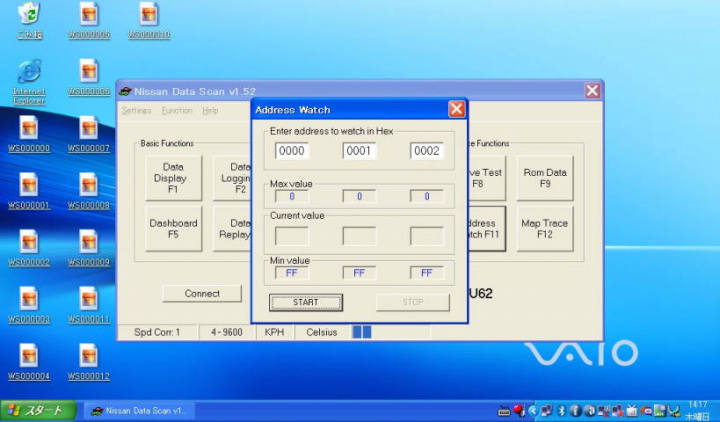Click the Nissan Data Scan title bar car icon
This screenshot has width=720, height=422.
(125, 91)
